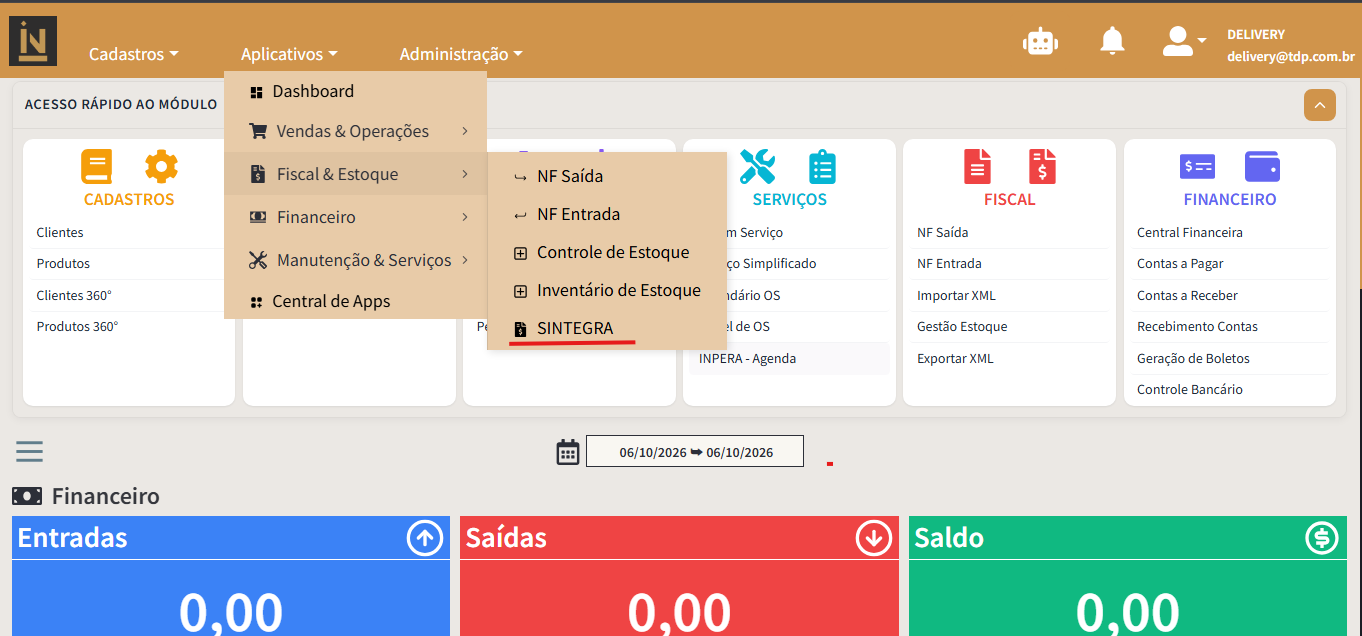Open the robot assistant icon
This screenshot has height=636, width=1362.
point(1040,41)
